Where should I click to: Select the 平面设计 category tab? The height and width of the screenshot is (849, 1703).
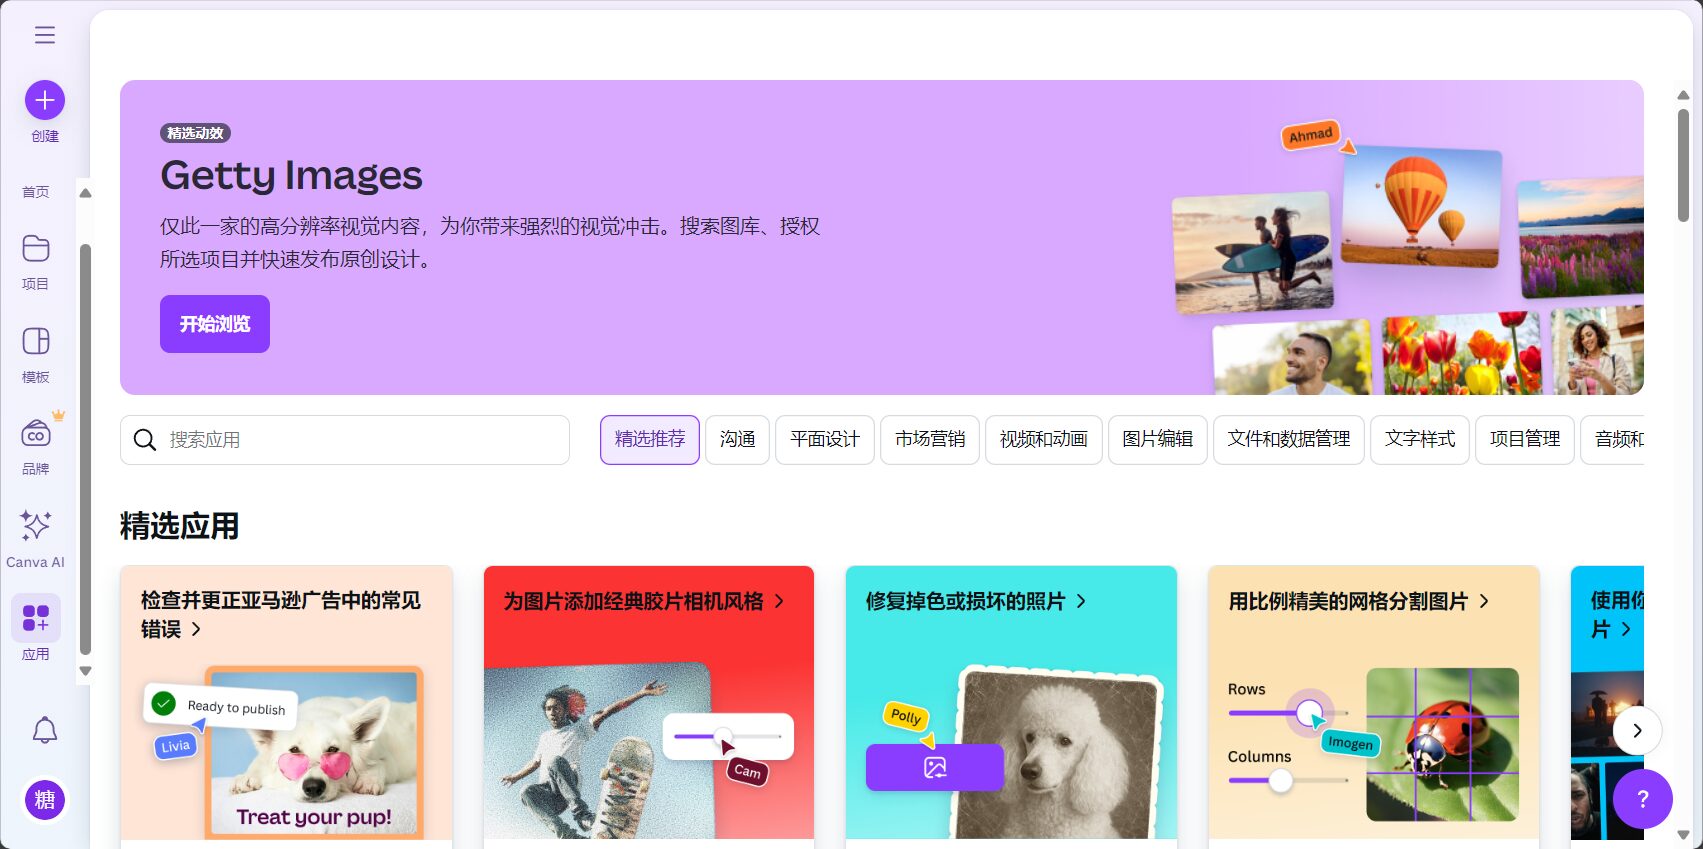click(x=825, y=440)
